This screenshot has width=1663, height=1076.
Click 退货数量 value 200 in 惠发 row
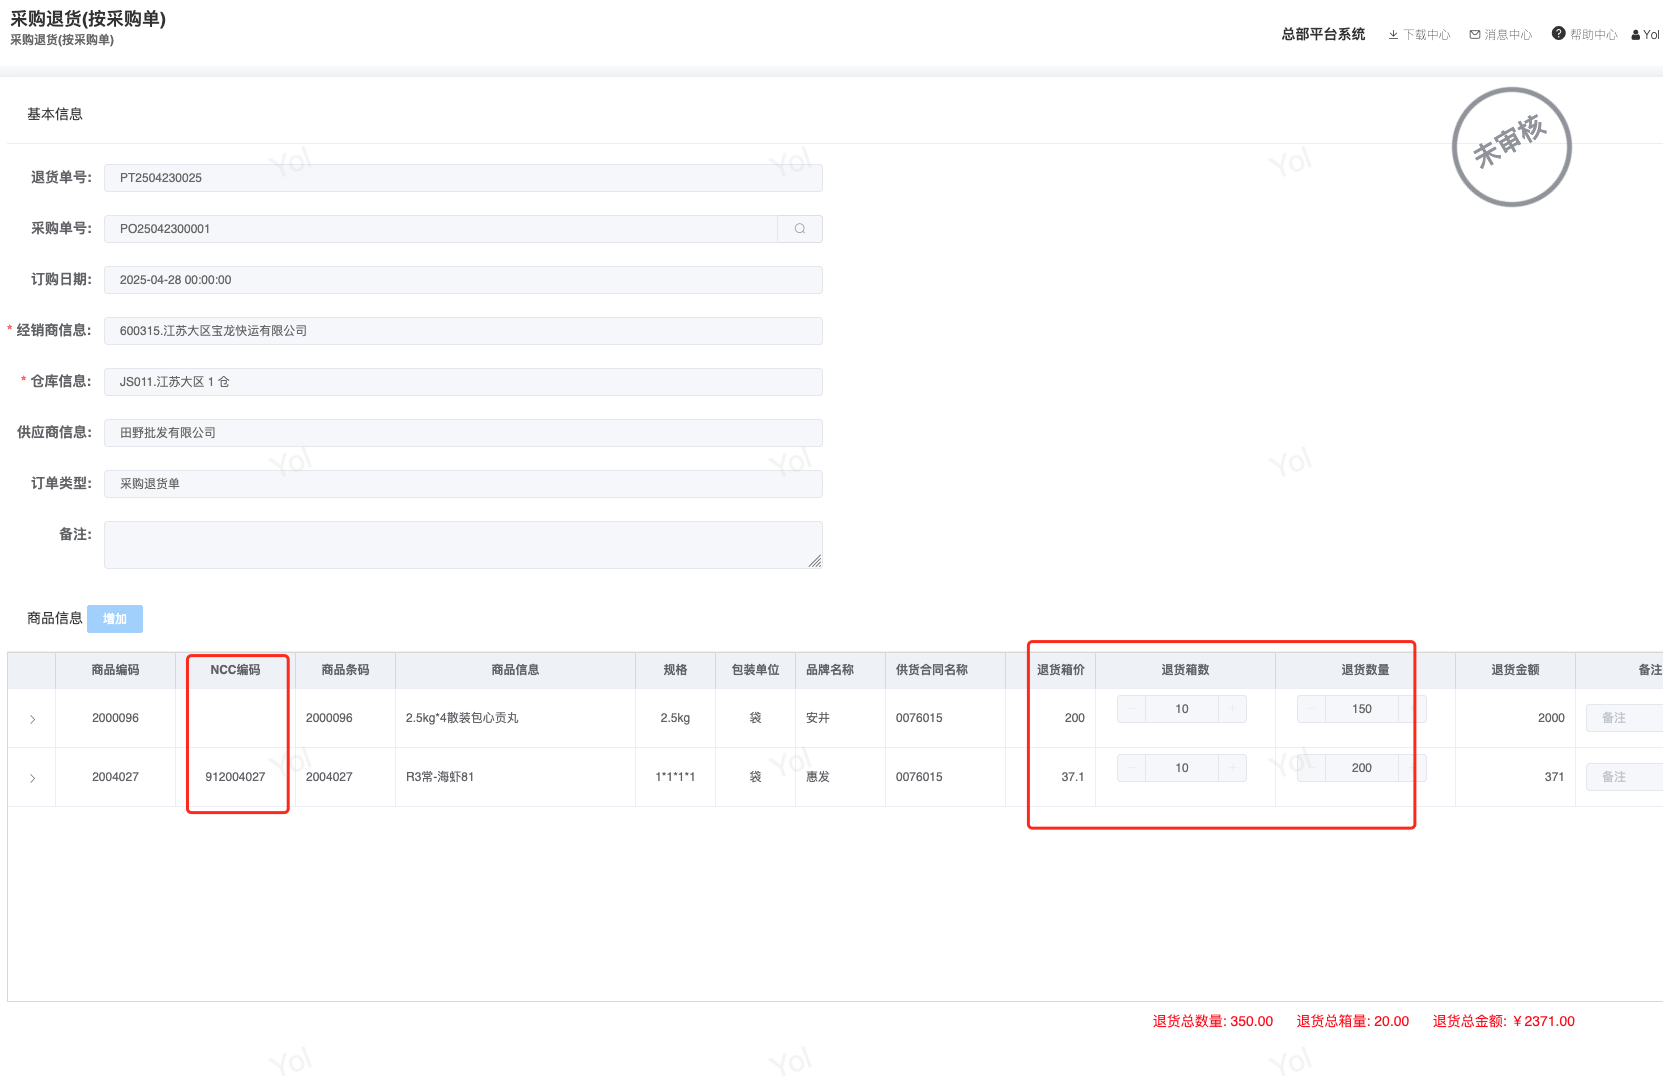[1362, 768]
